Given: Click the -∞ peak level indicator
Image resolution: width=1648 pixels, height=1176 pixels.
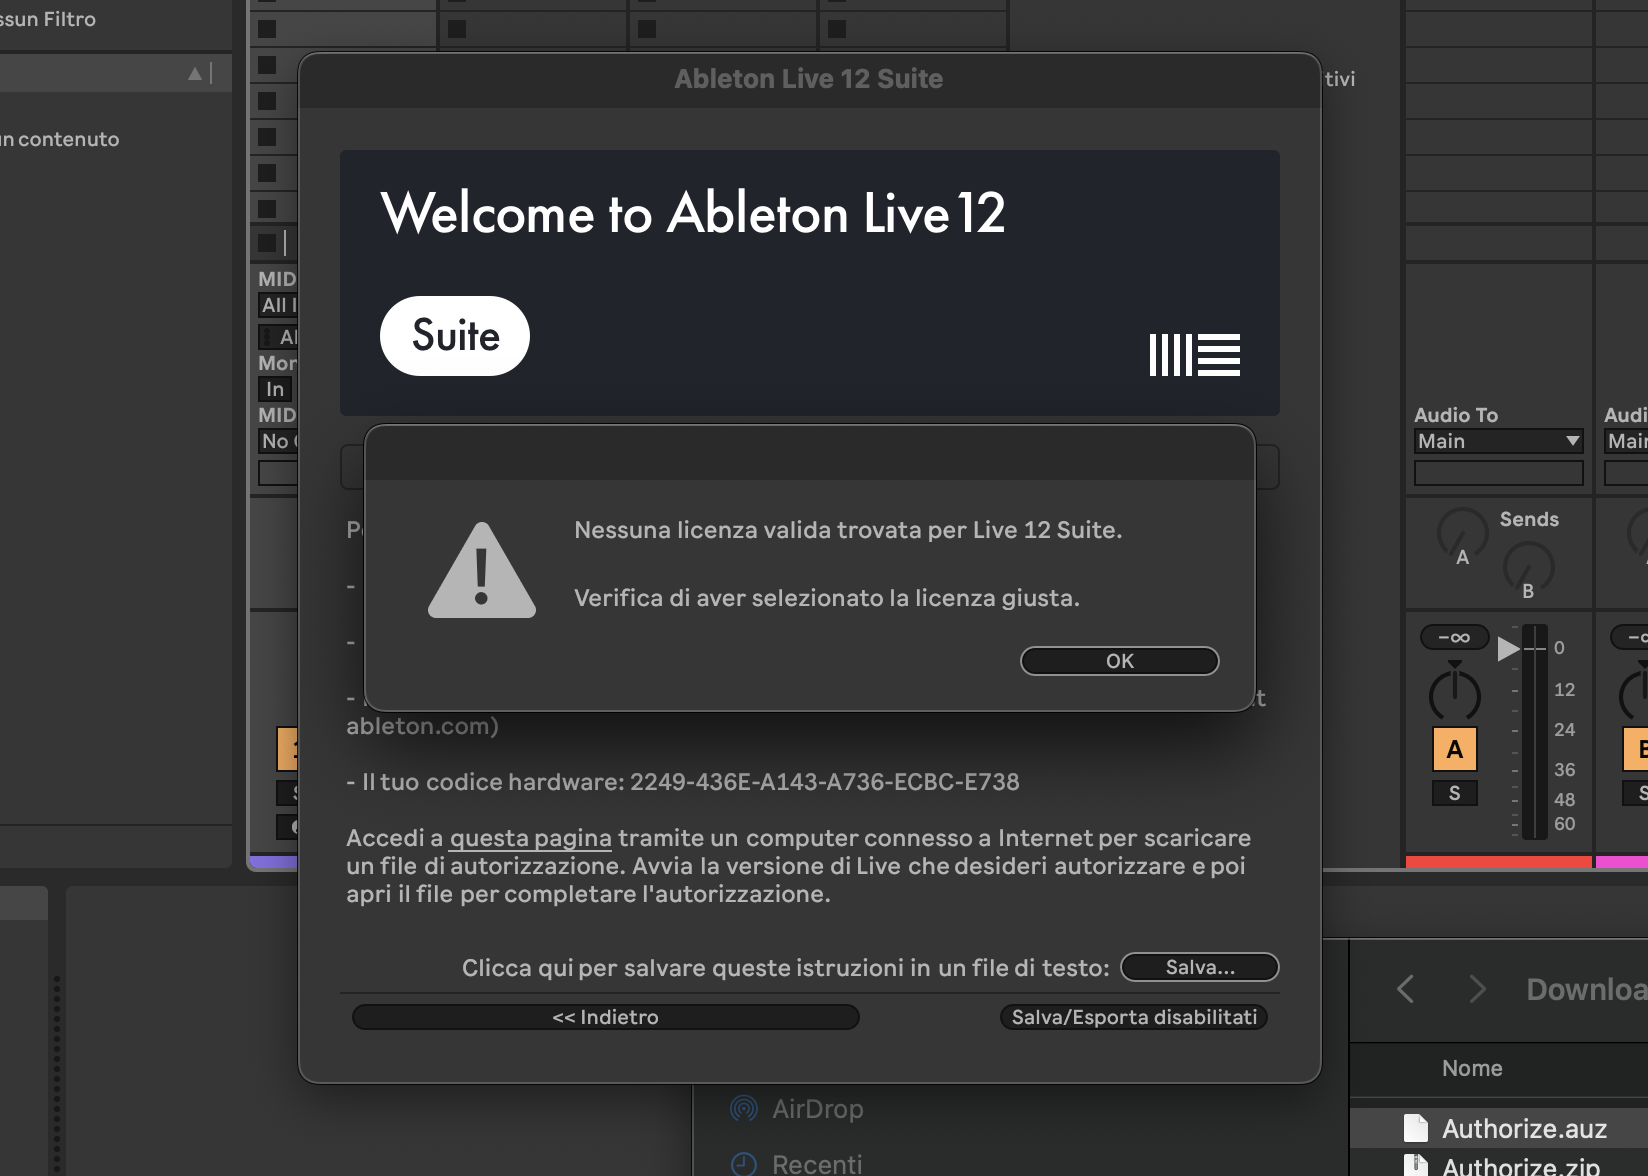Looking at the screenshot, I should 1455,637.
